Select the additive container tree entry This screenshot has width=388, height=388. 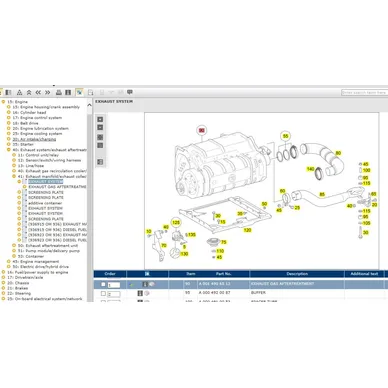pos(45,203)
